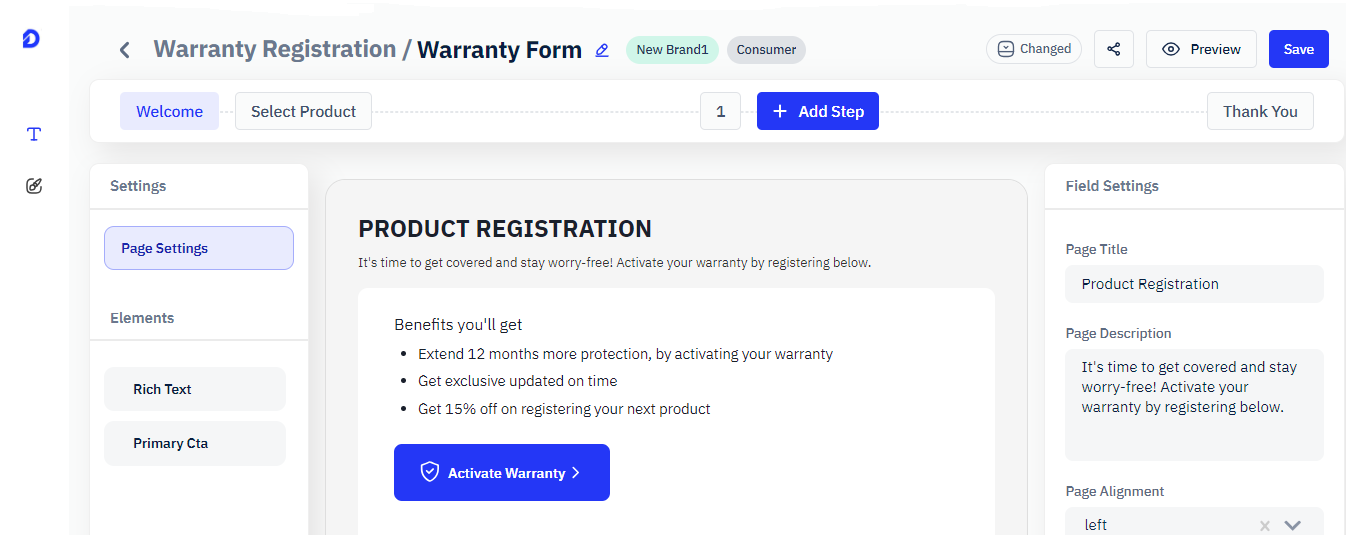Click the Add Step button
The width and height of the screenshot is (1347, 536).
tap(817, 111)
